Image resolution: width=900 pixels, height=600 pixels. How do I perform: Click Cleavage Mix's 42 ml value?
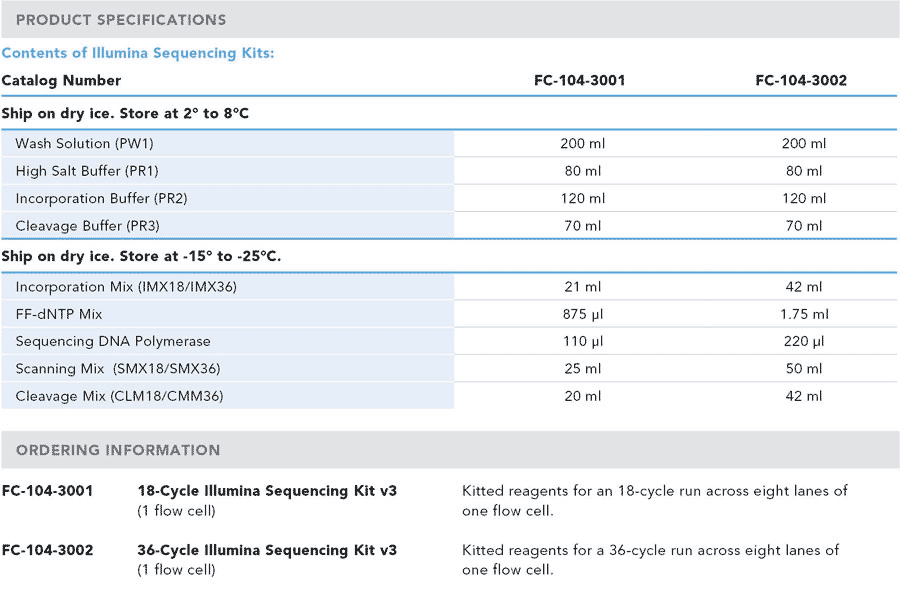pyautogui.click(x=804, y=396)
